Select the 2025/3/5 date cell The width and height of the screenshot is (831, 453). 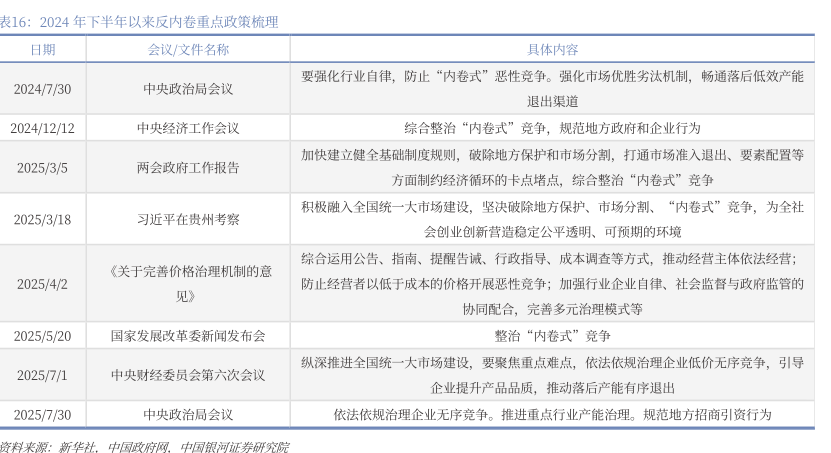[42, 167]
